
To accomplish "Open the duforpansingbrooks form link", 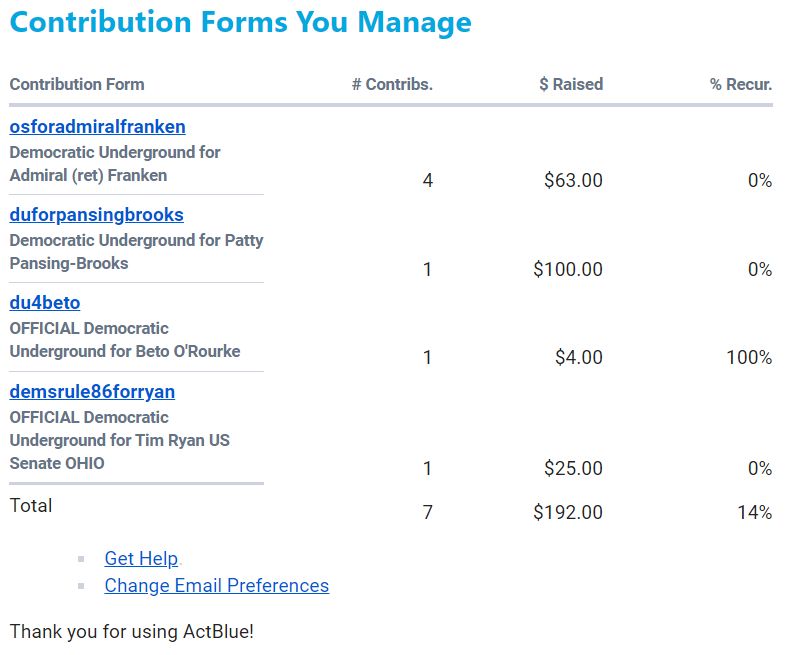I will (x=96, y=215).
